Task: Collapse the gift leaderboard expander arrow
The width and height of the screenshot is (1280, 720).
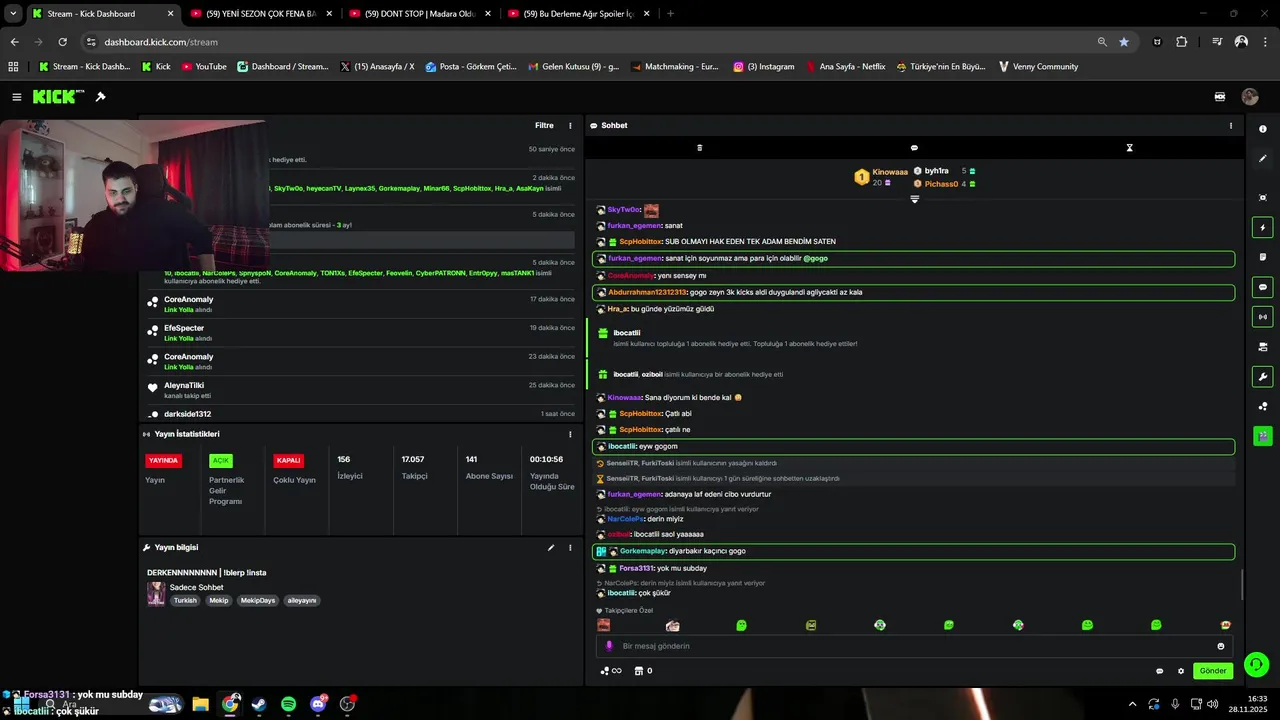Action: (914, 199)
